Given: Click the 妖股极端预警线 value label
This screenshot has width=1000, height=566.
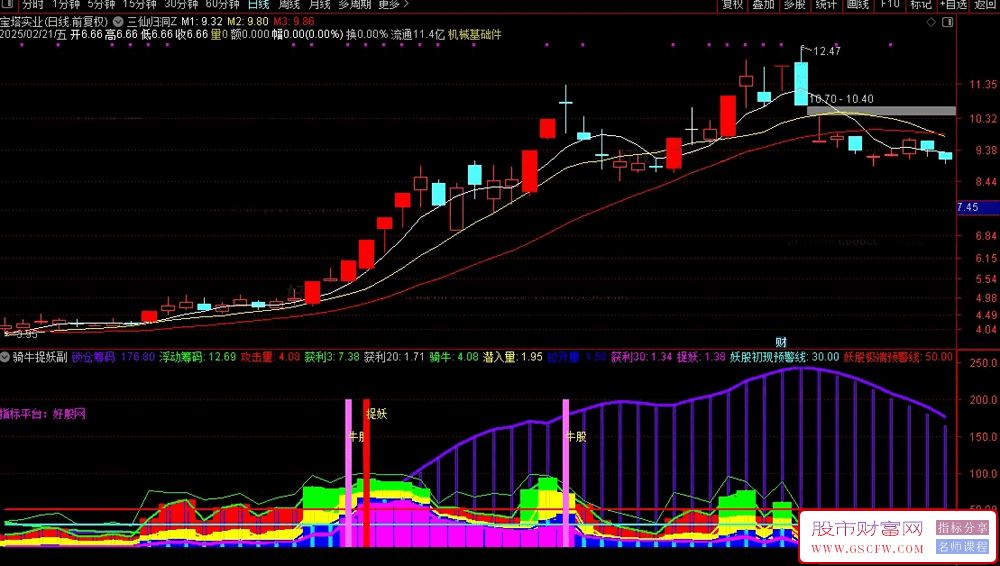Looking at the screenshot, I should (x=898, y=357).
